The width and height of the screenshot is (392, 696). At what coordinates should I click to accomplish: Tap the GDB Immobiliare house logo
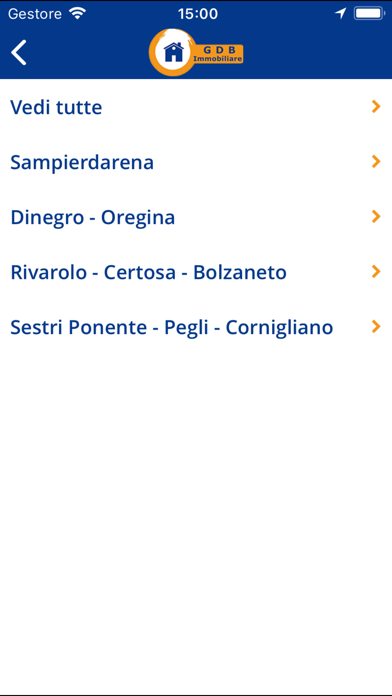[x=196, y=52]
